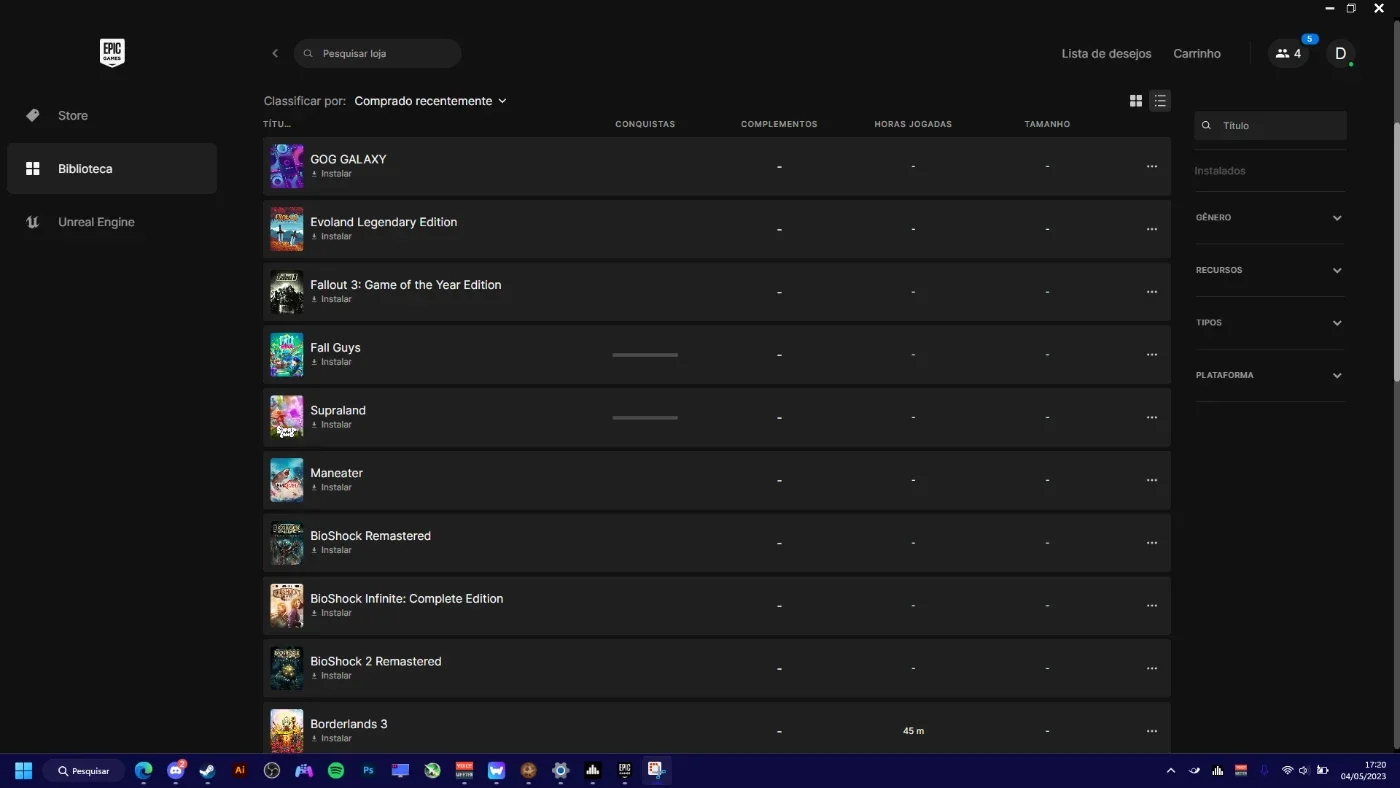The image size is (1400, 788).
Task: Go back with the arrow icon
Action: click(275, 53)
